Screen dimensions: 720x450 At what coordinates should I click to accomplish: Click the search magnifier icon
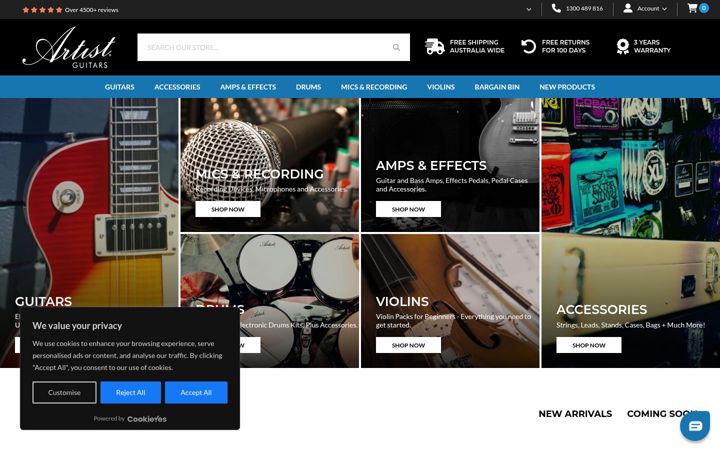pos(396,47)
